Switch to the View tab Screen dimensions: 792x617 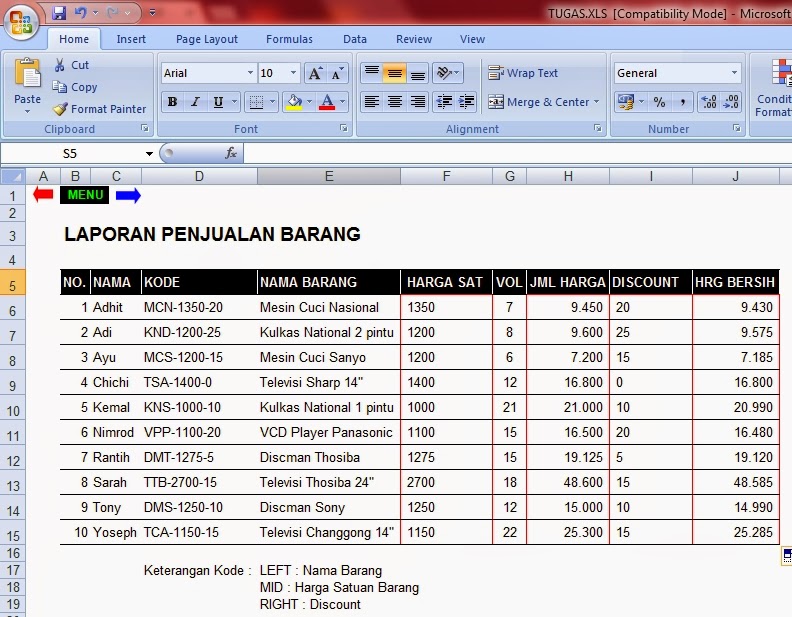(472, 39)
